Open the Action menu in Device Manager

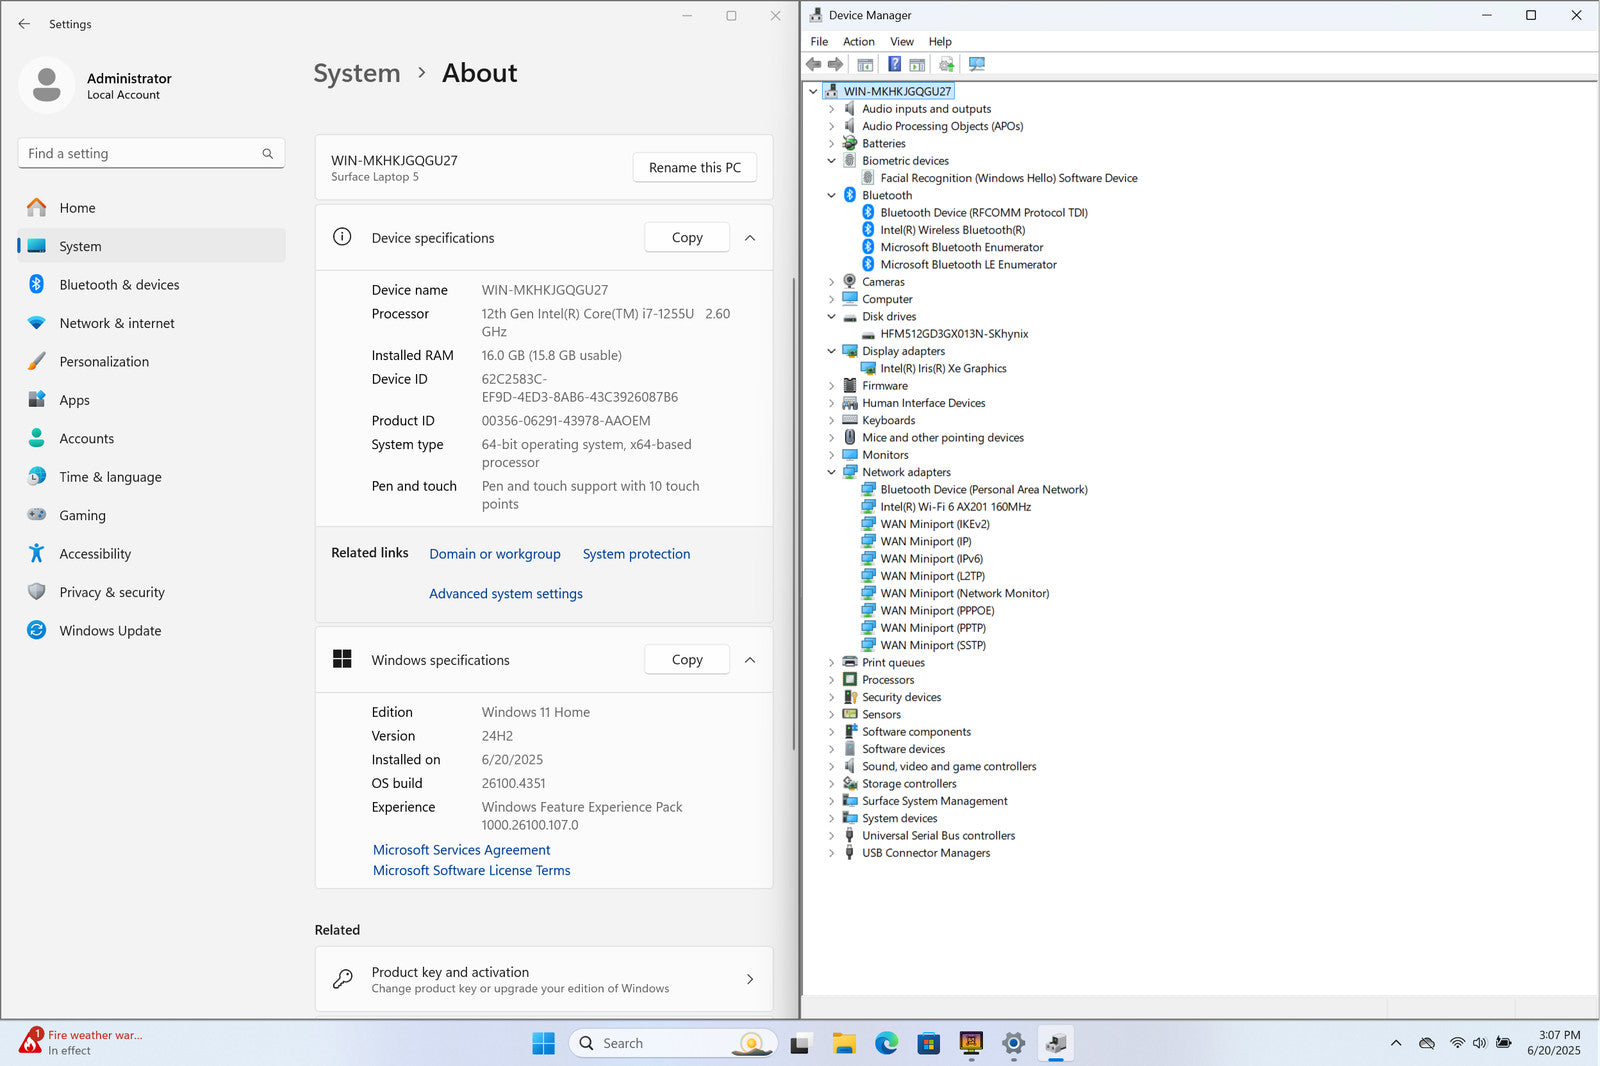[x=859, y=42]
